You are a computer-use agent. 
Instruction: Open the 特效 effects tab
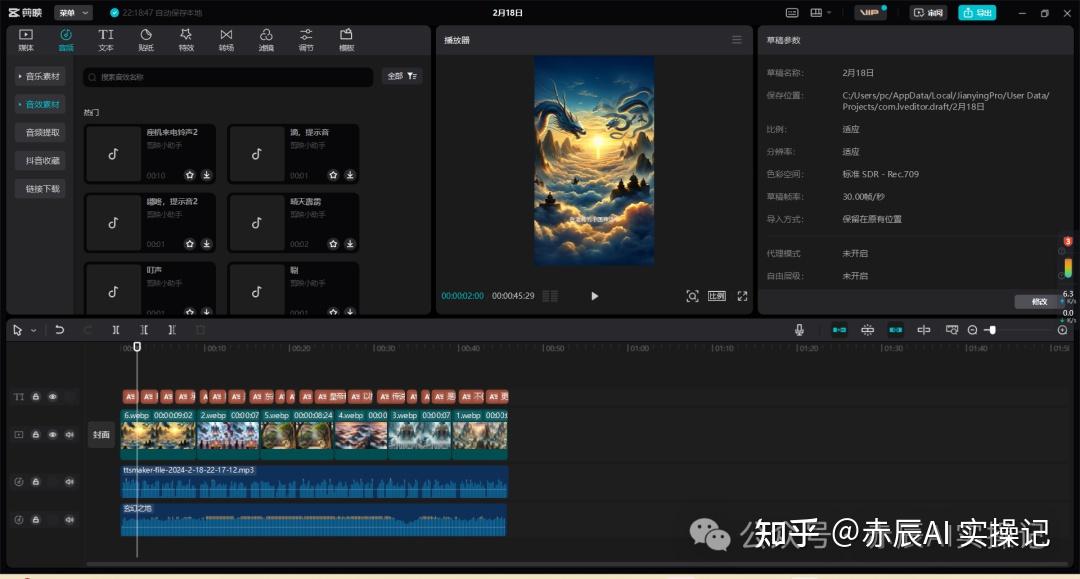[x=186, y=40]
